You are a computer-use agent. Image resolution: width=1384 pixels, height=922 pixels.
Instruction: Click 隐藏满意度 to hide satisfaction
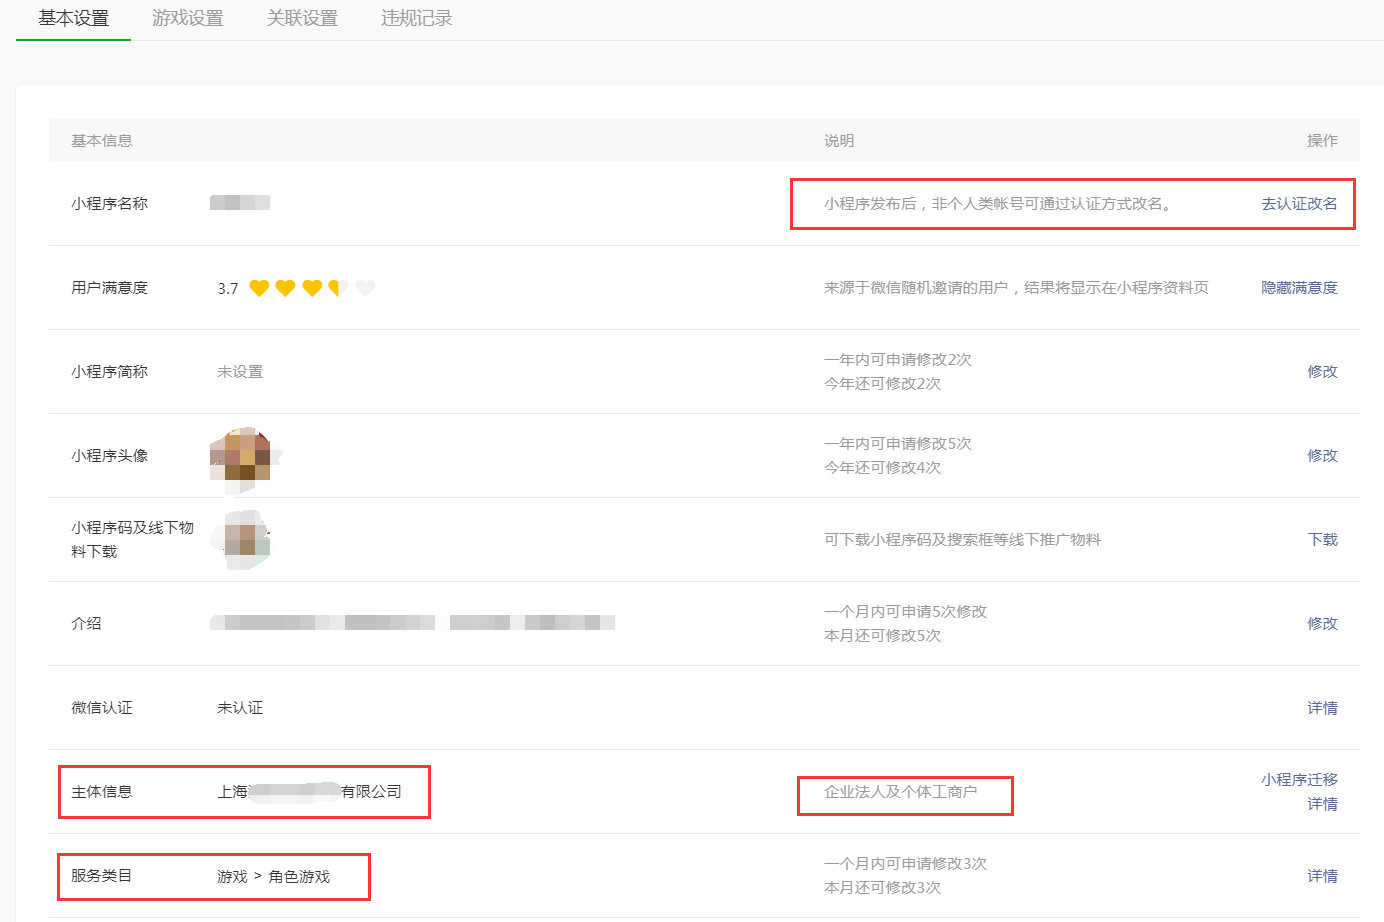pyautogui.click(x=1299, y=287)
